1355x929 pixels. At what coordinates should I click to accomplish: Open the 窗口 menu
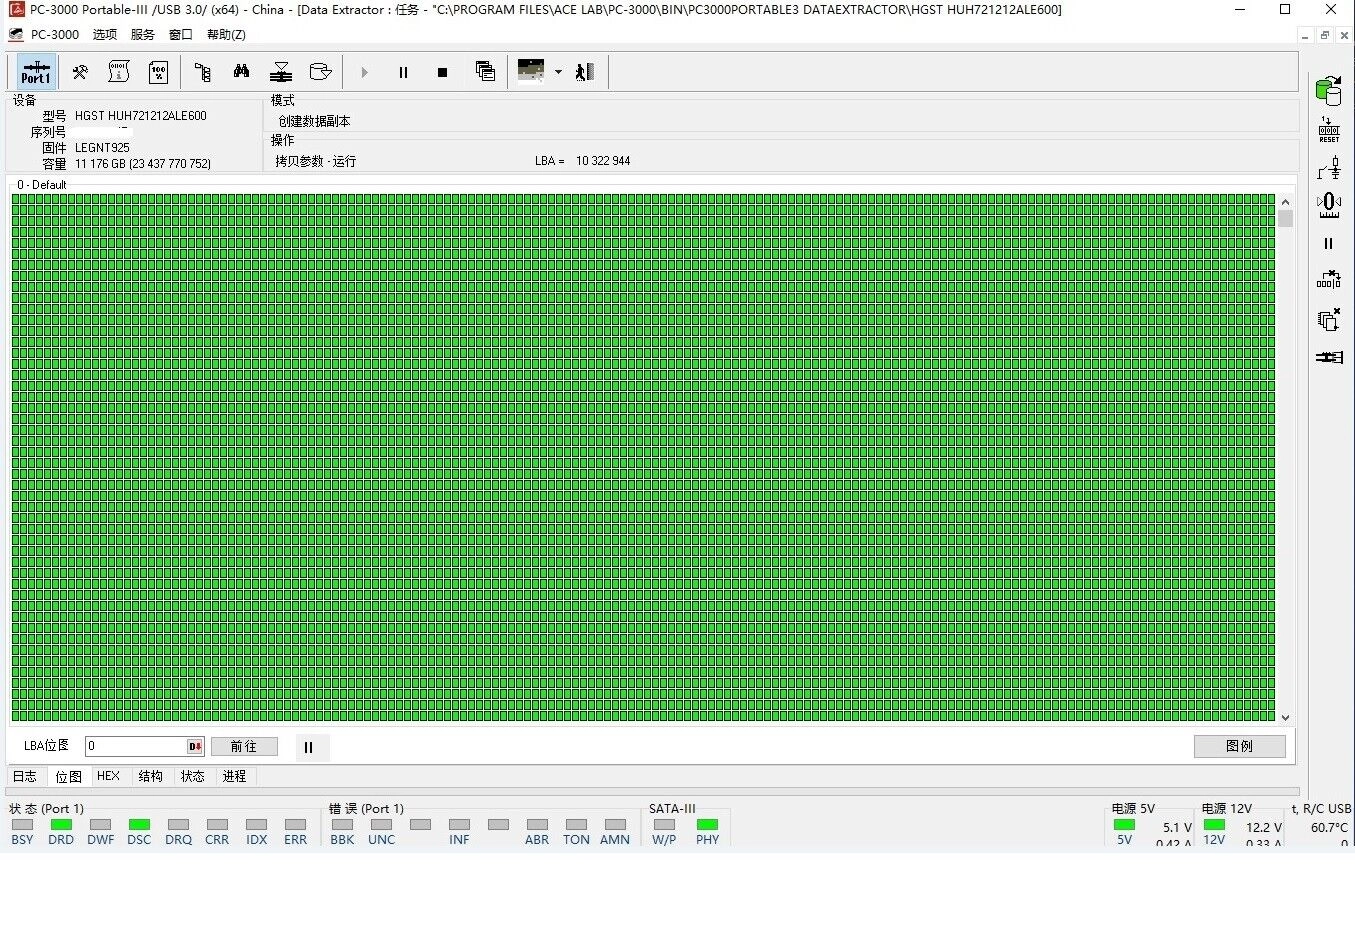181,34
